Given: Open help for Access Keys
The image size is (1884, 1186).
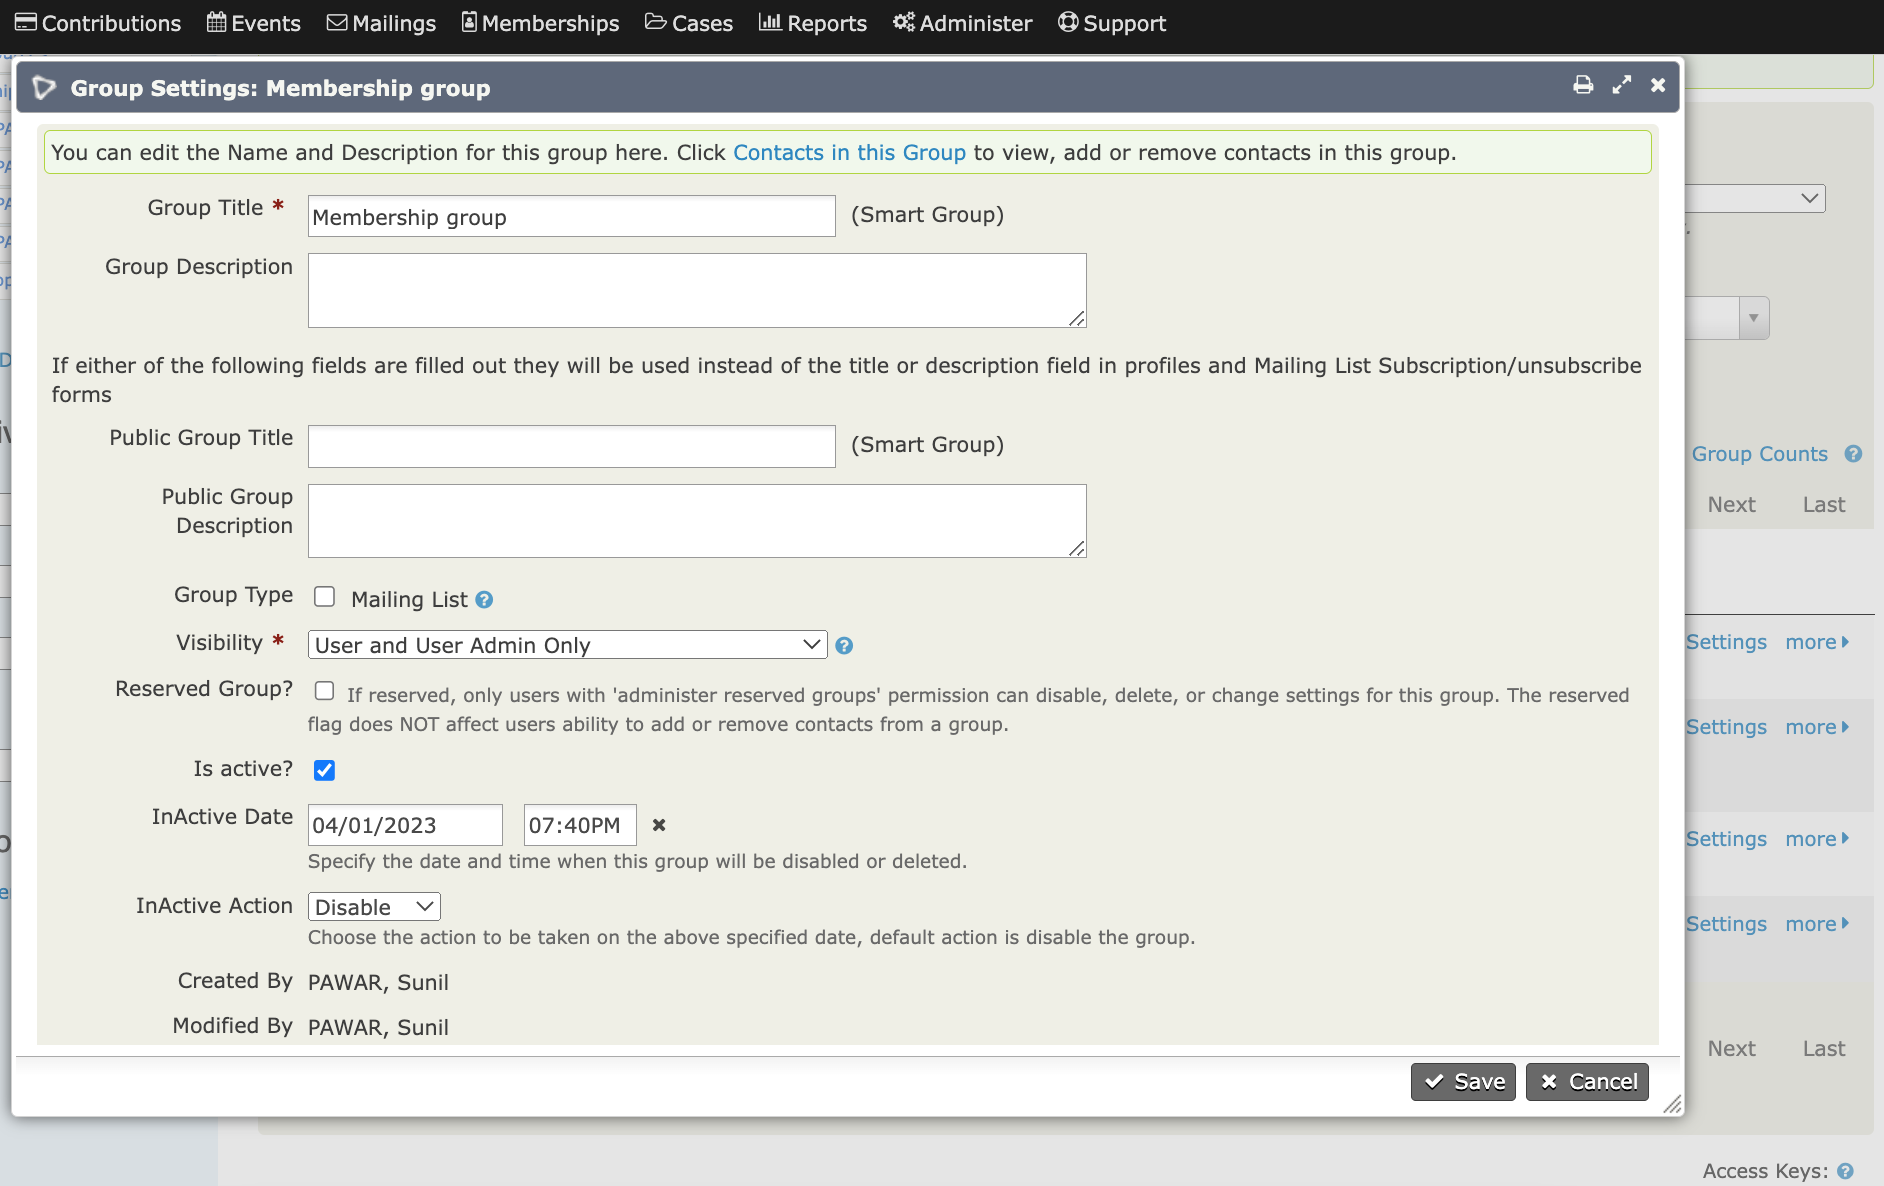Looking at the screenshot, I should click(1846, 1171).
